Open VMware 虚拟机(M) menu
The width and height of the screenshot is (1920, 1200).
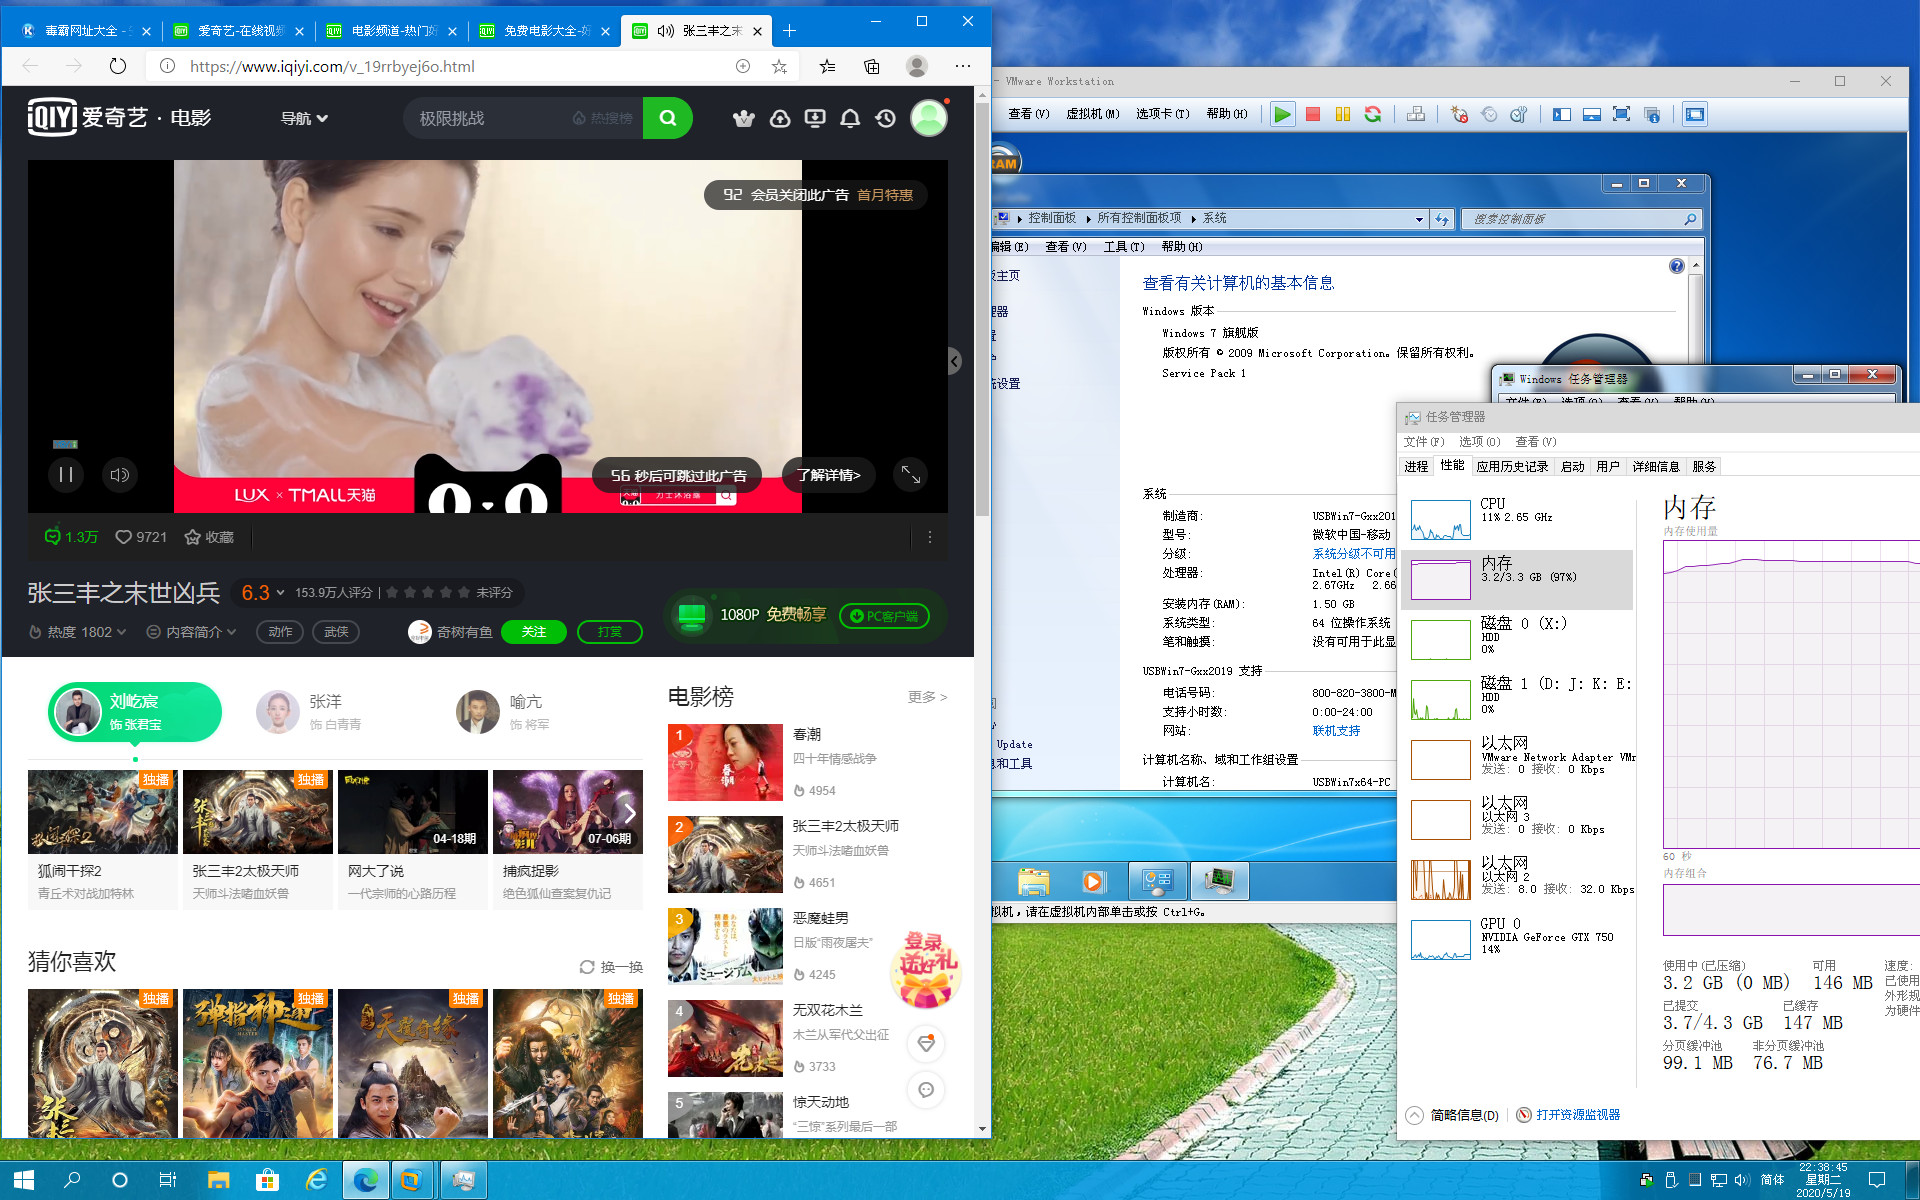tap(1093, 114)
